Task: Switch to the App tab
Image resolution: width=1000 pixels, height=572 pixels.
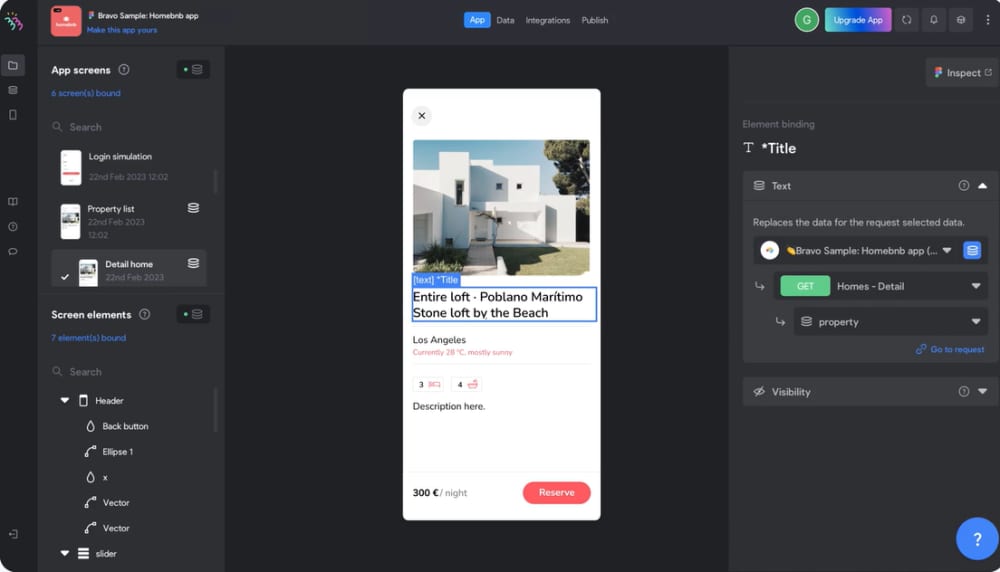Action: point(477,20)
